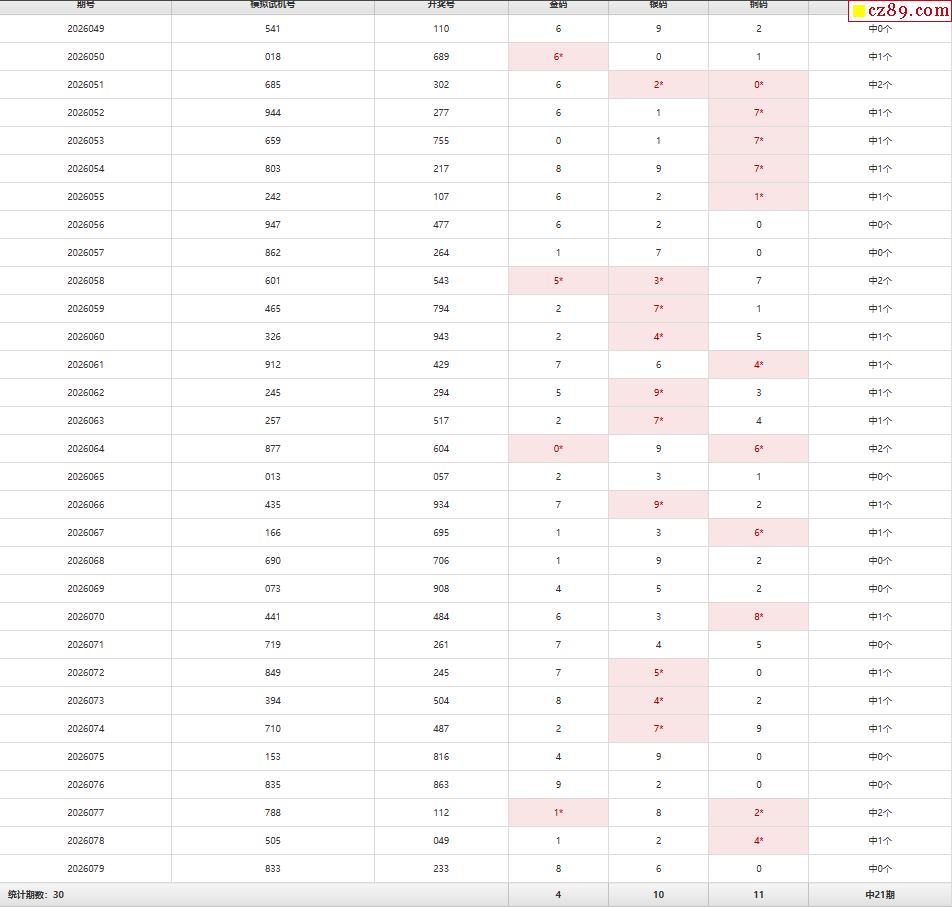
Task: Select trial number 849 in row 2026072
Action: tap(273, 673)
